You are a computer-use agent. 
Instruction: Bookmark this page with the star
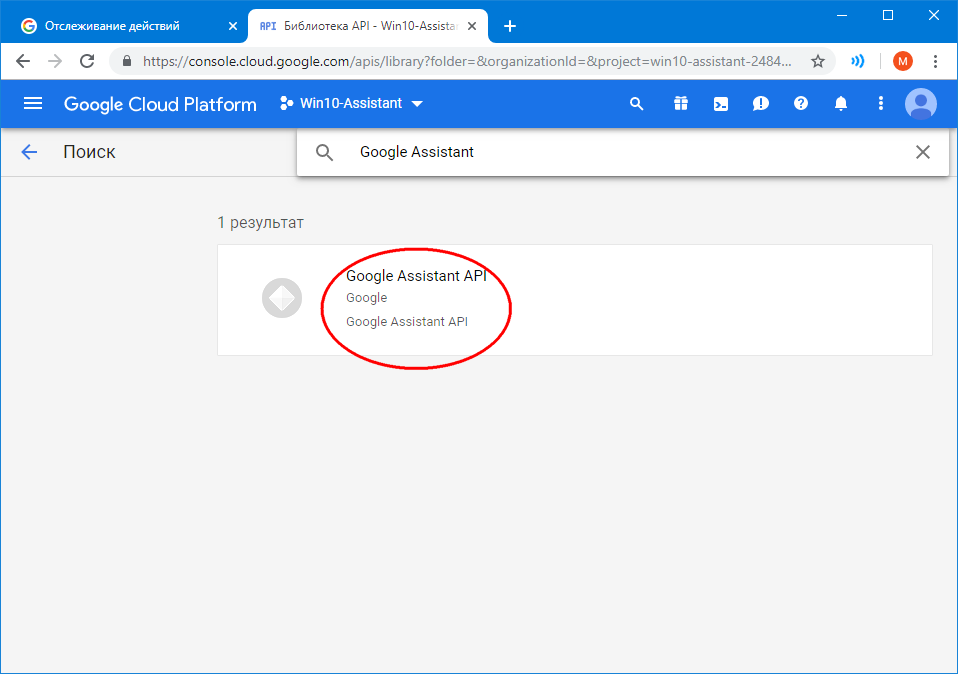[817, 61]
